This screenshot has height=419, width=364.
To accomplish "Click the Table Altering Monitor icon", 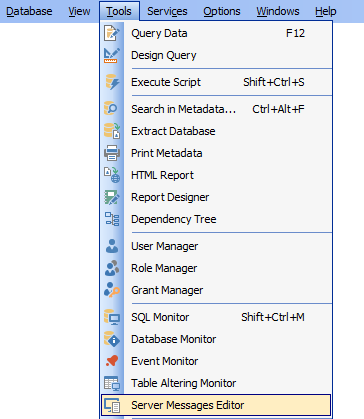I will click(x=112, y=383).
